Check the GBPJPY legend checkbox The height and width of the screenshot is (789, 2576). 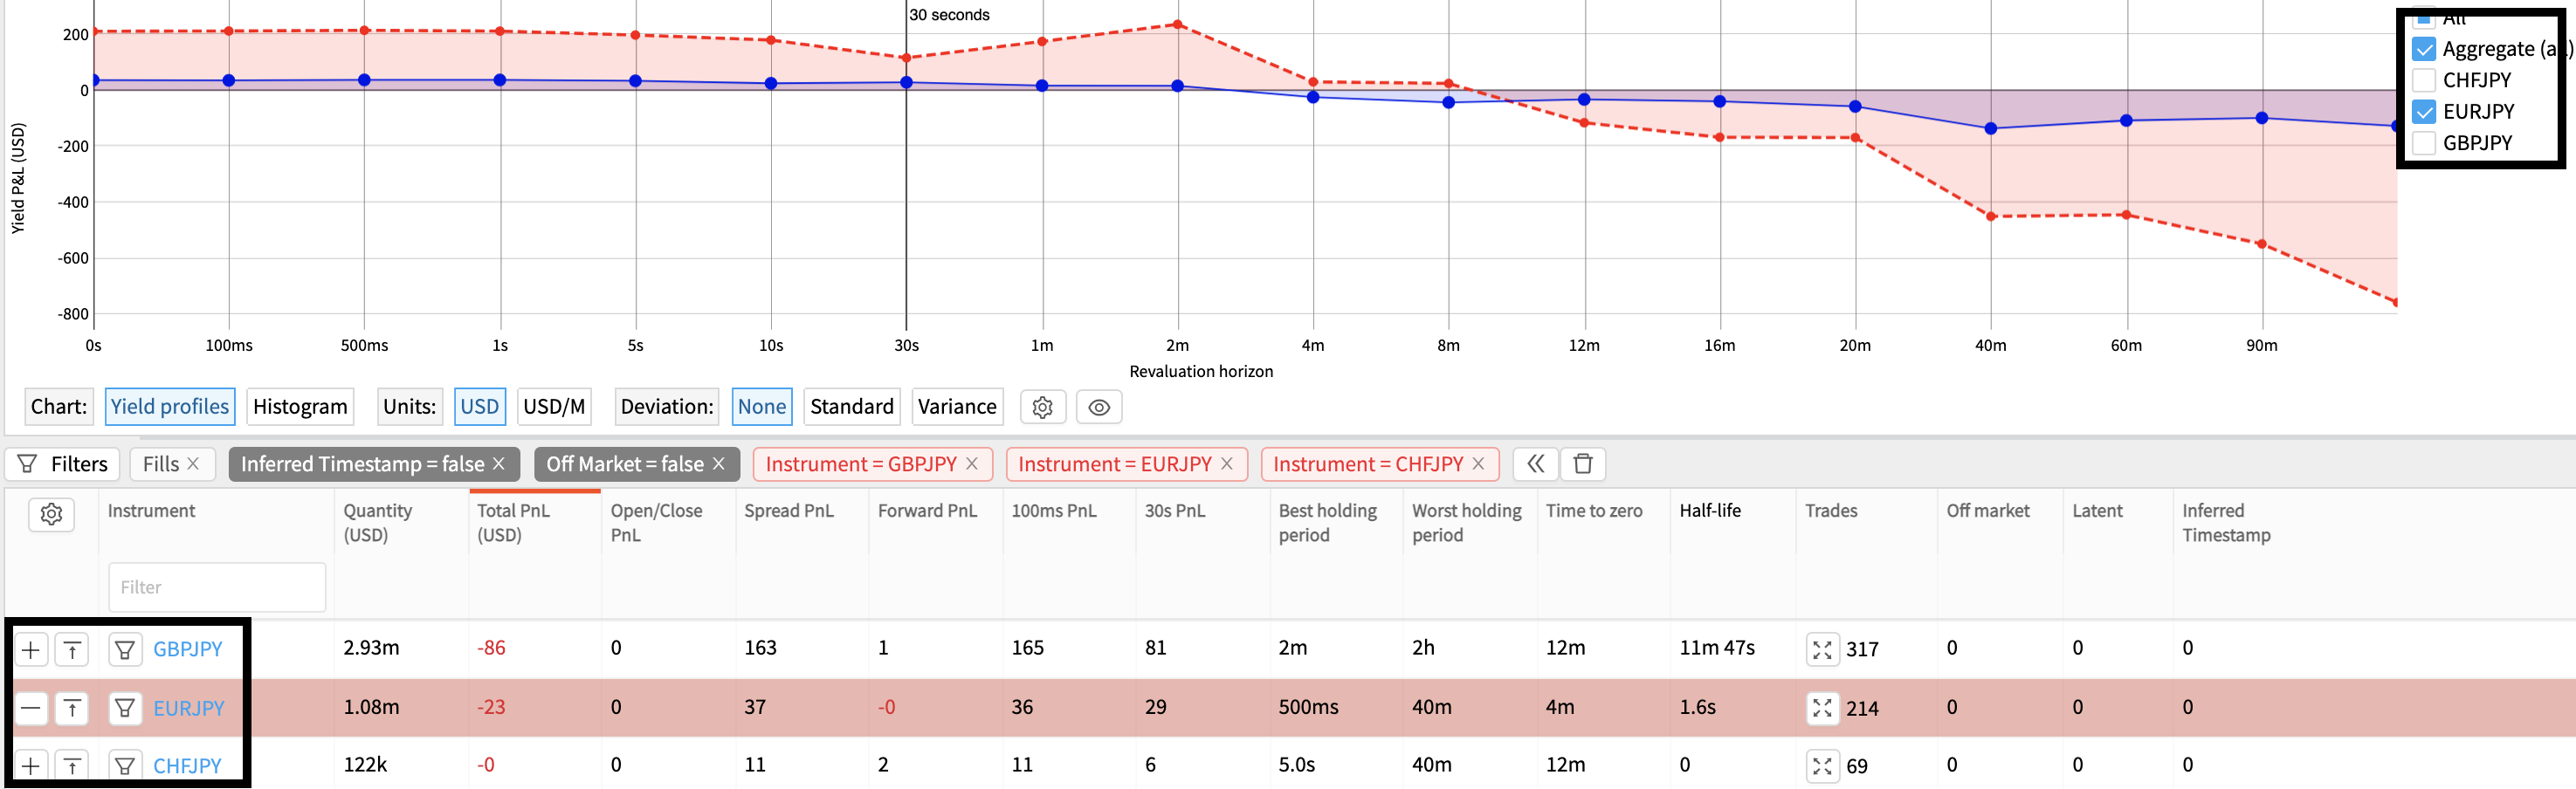click(2424, 143)
